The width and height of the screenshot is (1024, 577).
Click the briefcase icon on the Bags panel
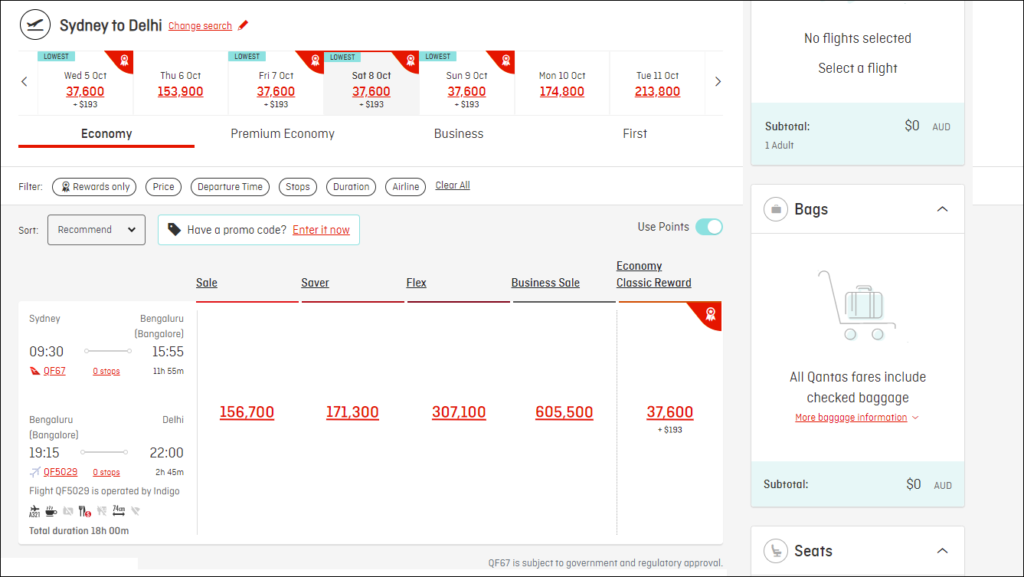[x=775, y=209]
